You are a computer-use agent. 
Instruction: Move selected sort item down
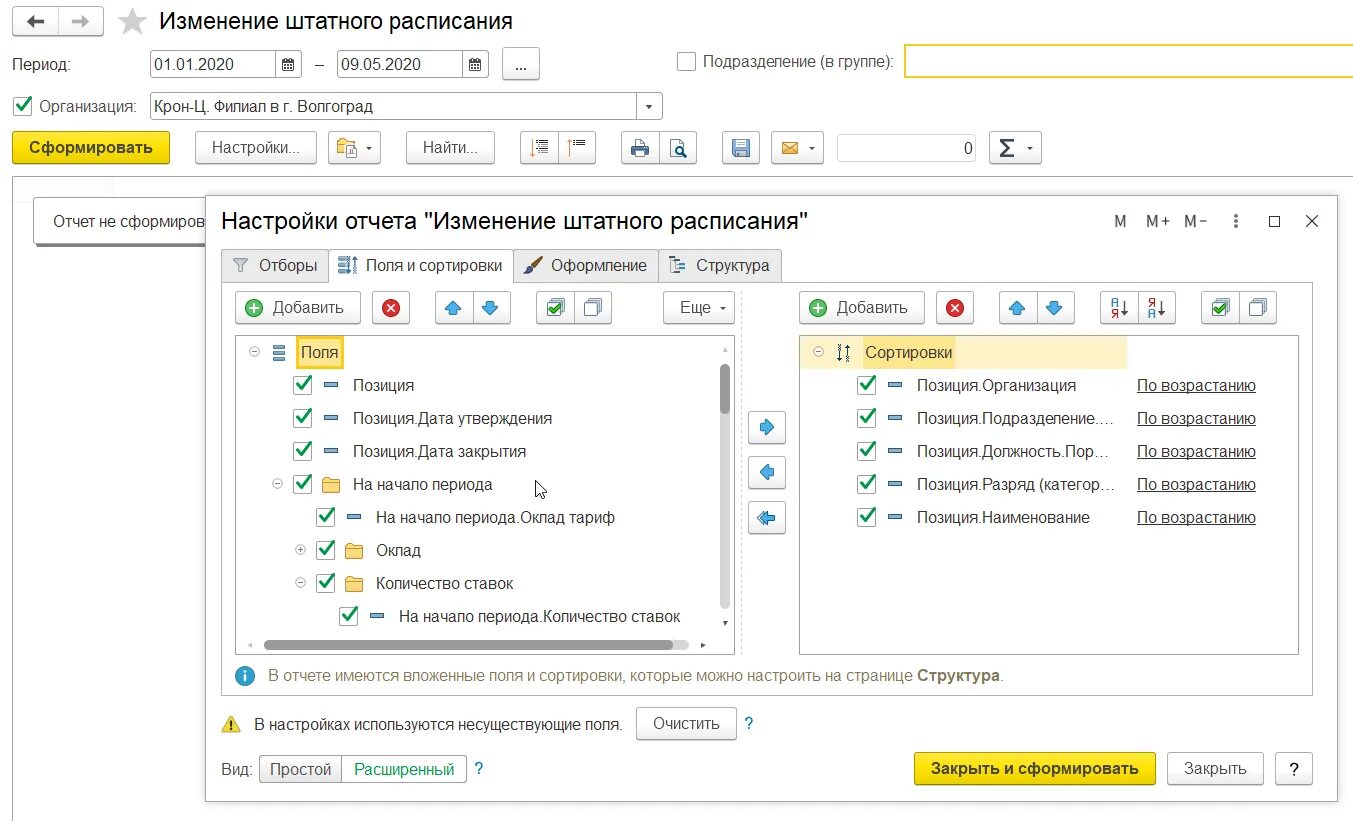point(1055,308)
